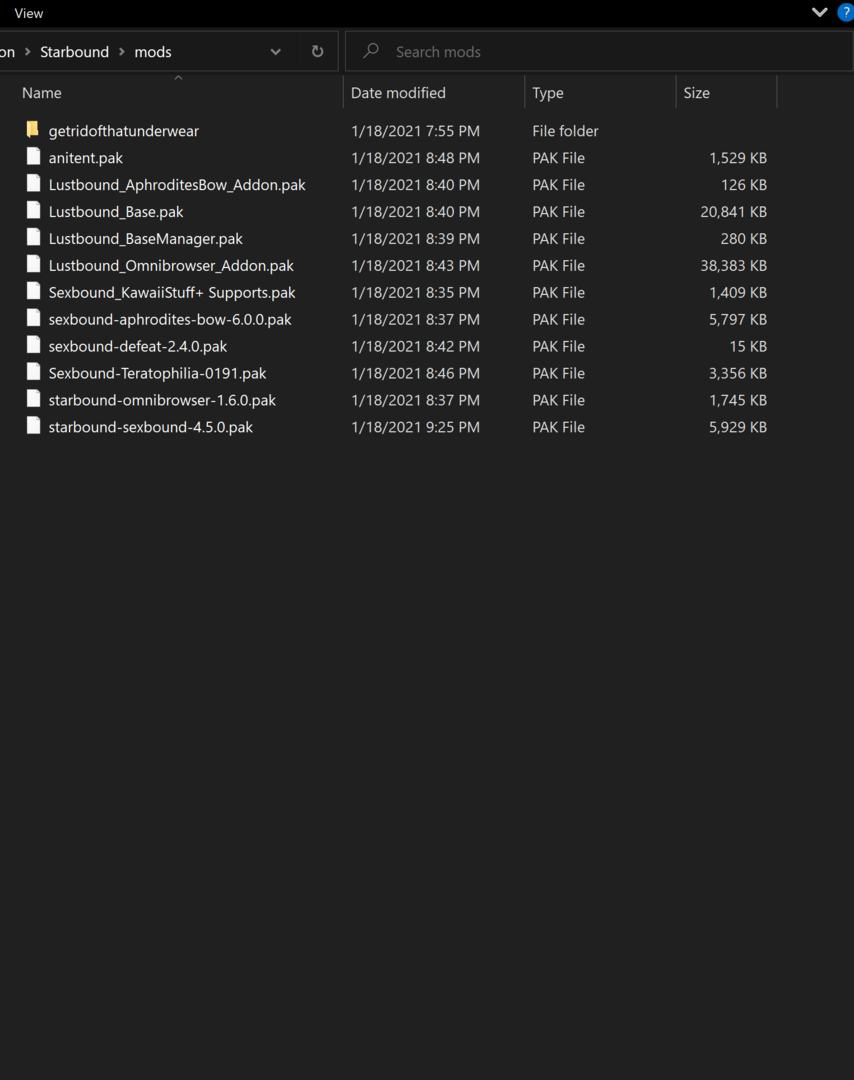Click date 1/18/2021 7:55 PM
Image resolution: width=854 pixels, height=1080 pixels.
click(415, 131)
